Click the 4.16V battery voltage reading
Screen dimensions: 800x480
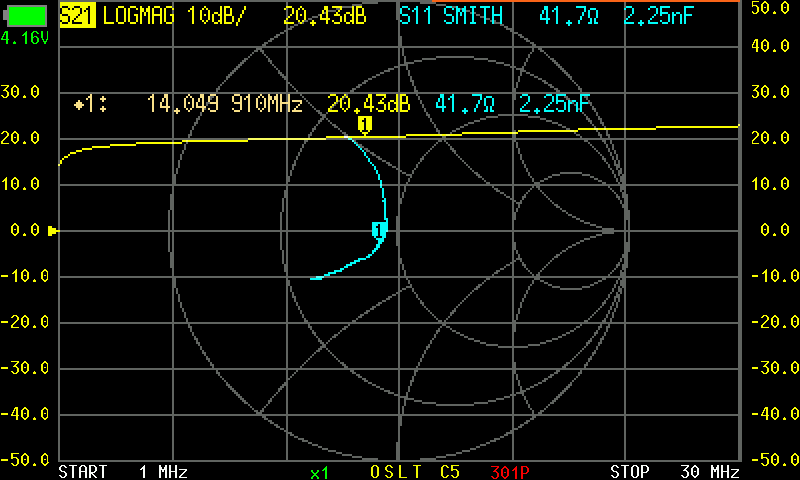25,38
